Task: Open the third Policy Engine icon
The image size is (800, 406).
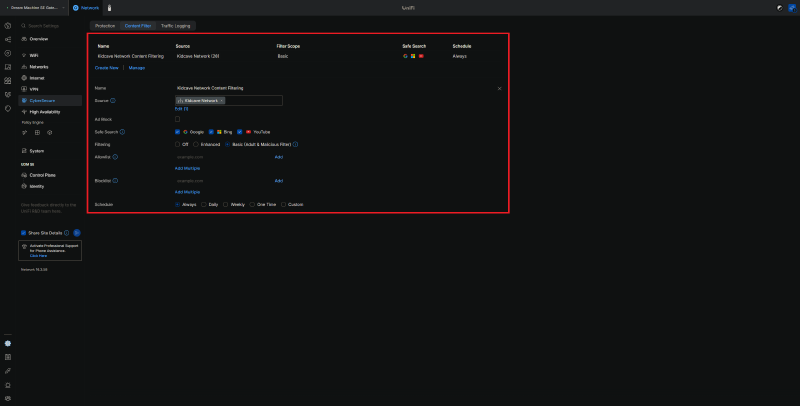Action: [x=49, y=133]
